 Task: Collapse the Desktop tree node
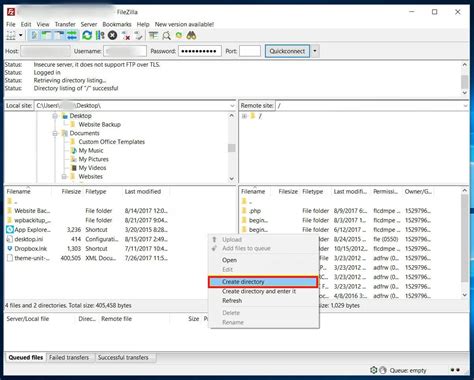(55, 116)
